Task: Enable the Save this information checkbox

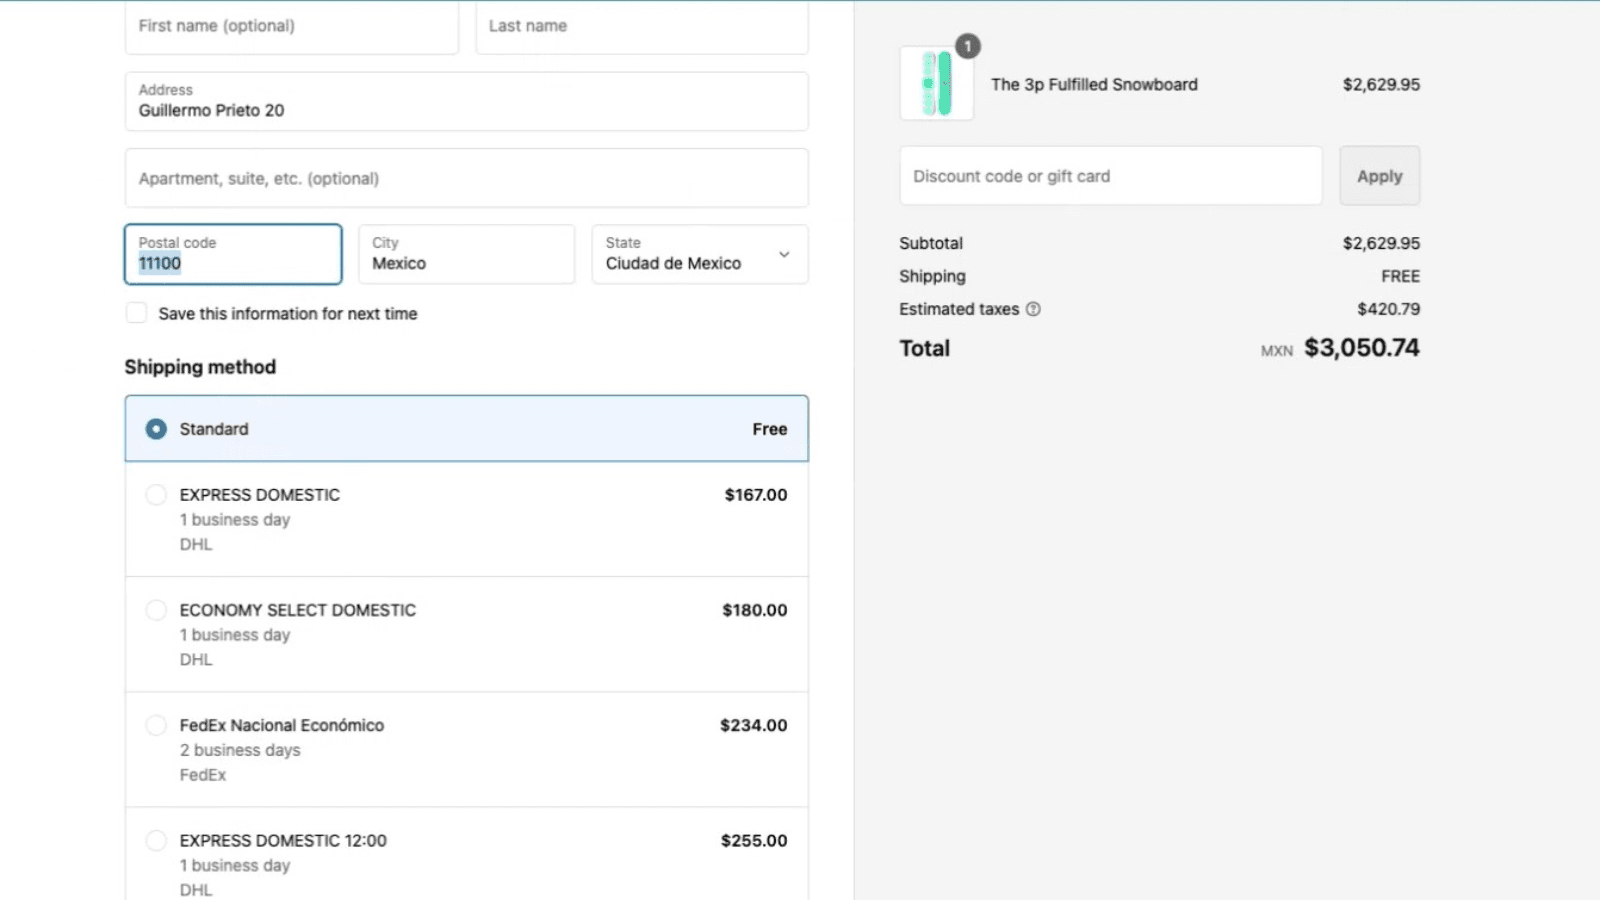Action: [136, 312]
